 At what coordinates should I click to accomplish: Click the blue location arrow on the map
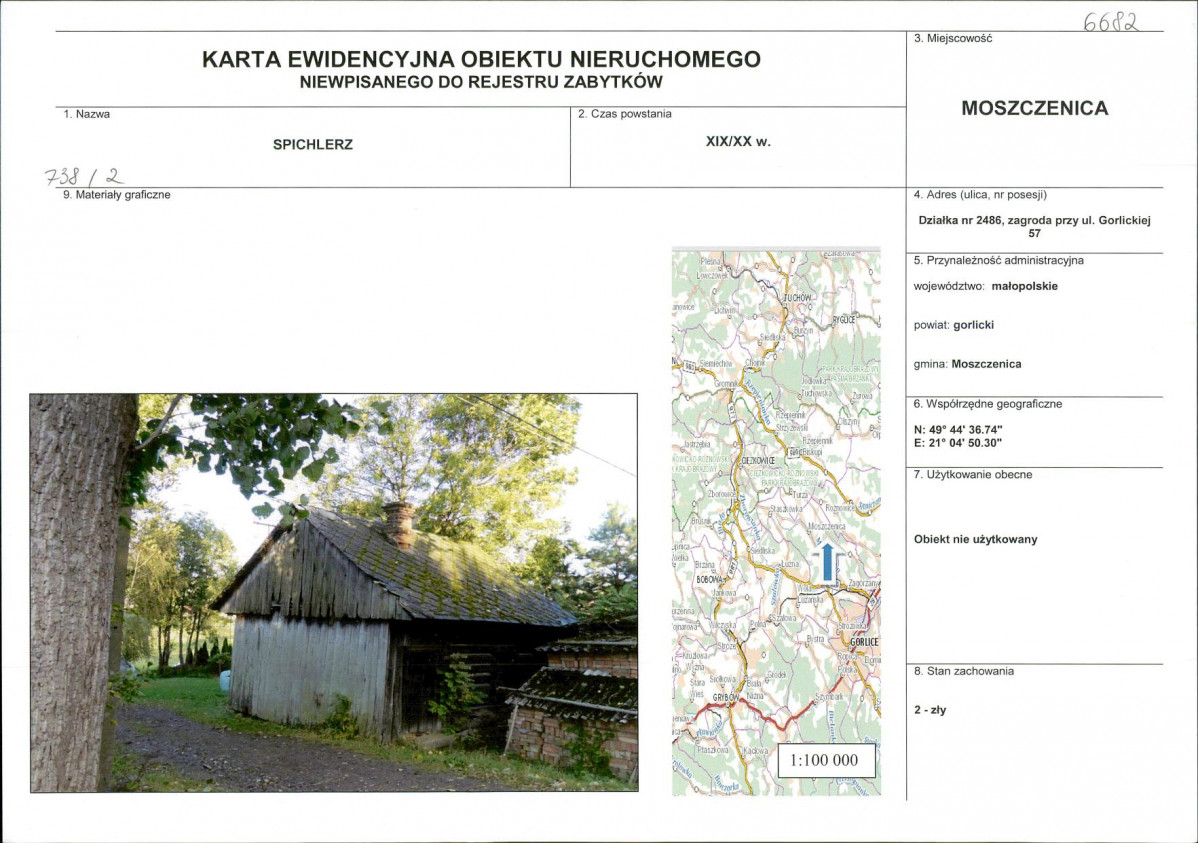click(x=827, y=563)
